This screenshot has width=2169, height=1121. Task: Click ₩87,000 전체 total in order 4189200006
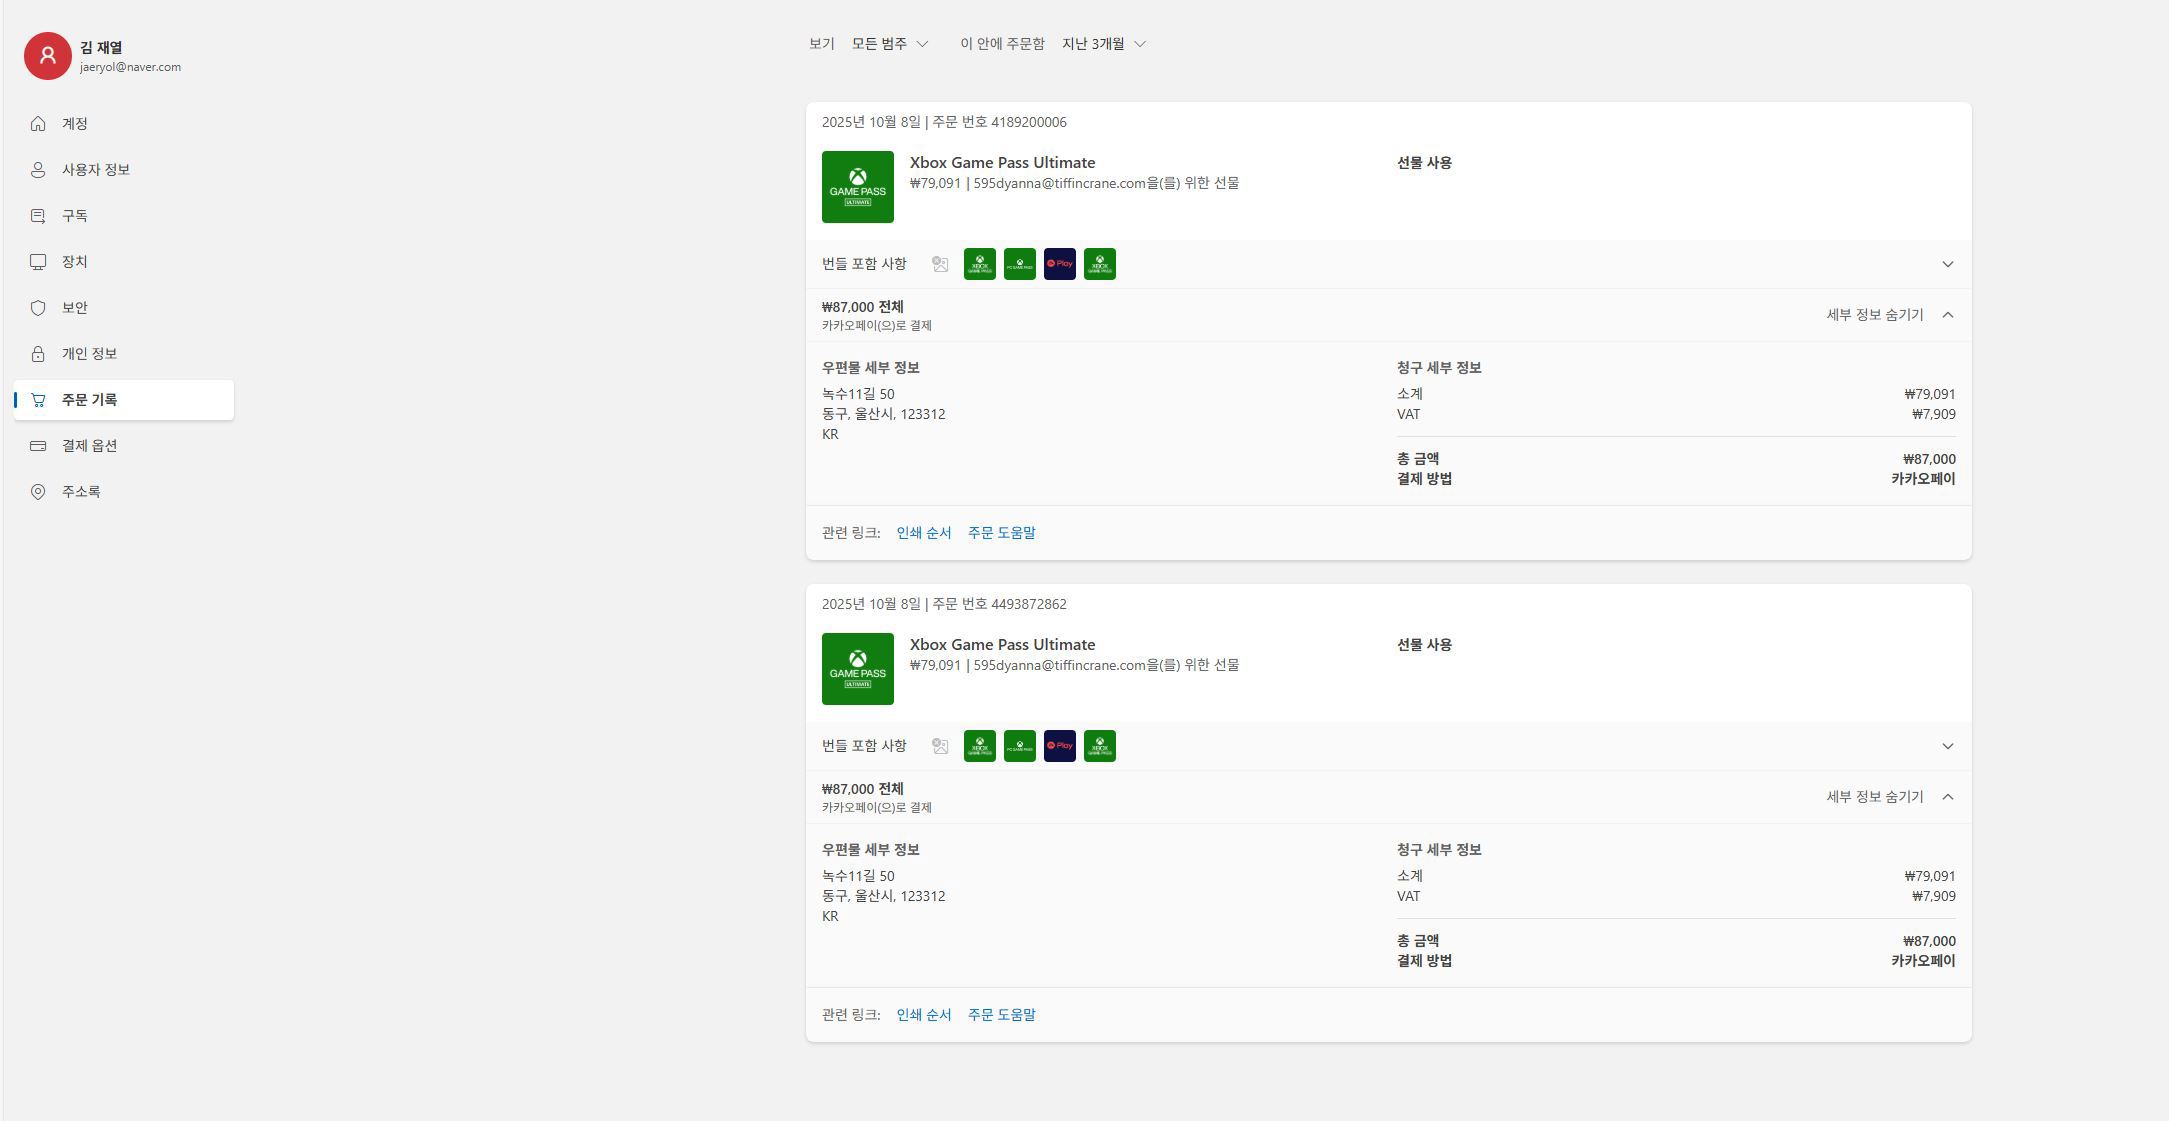click(862, 307)
